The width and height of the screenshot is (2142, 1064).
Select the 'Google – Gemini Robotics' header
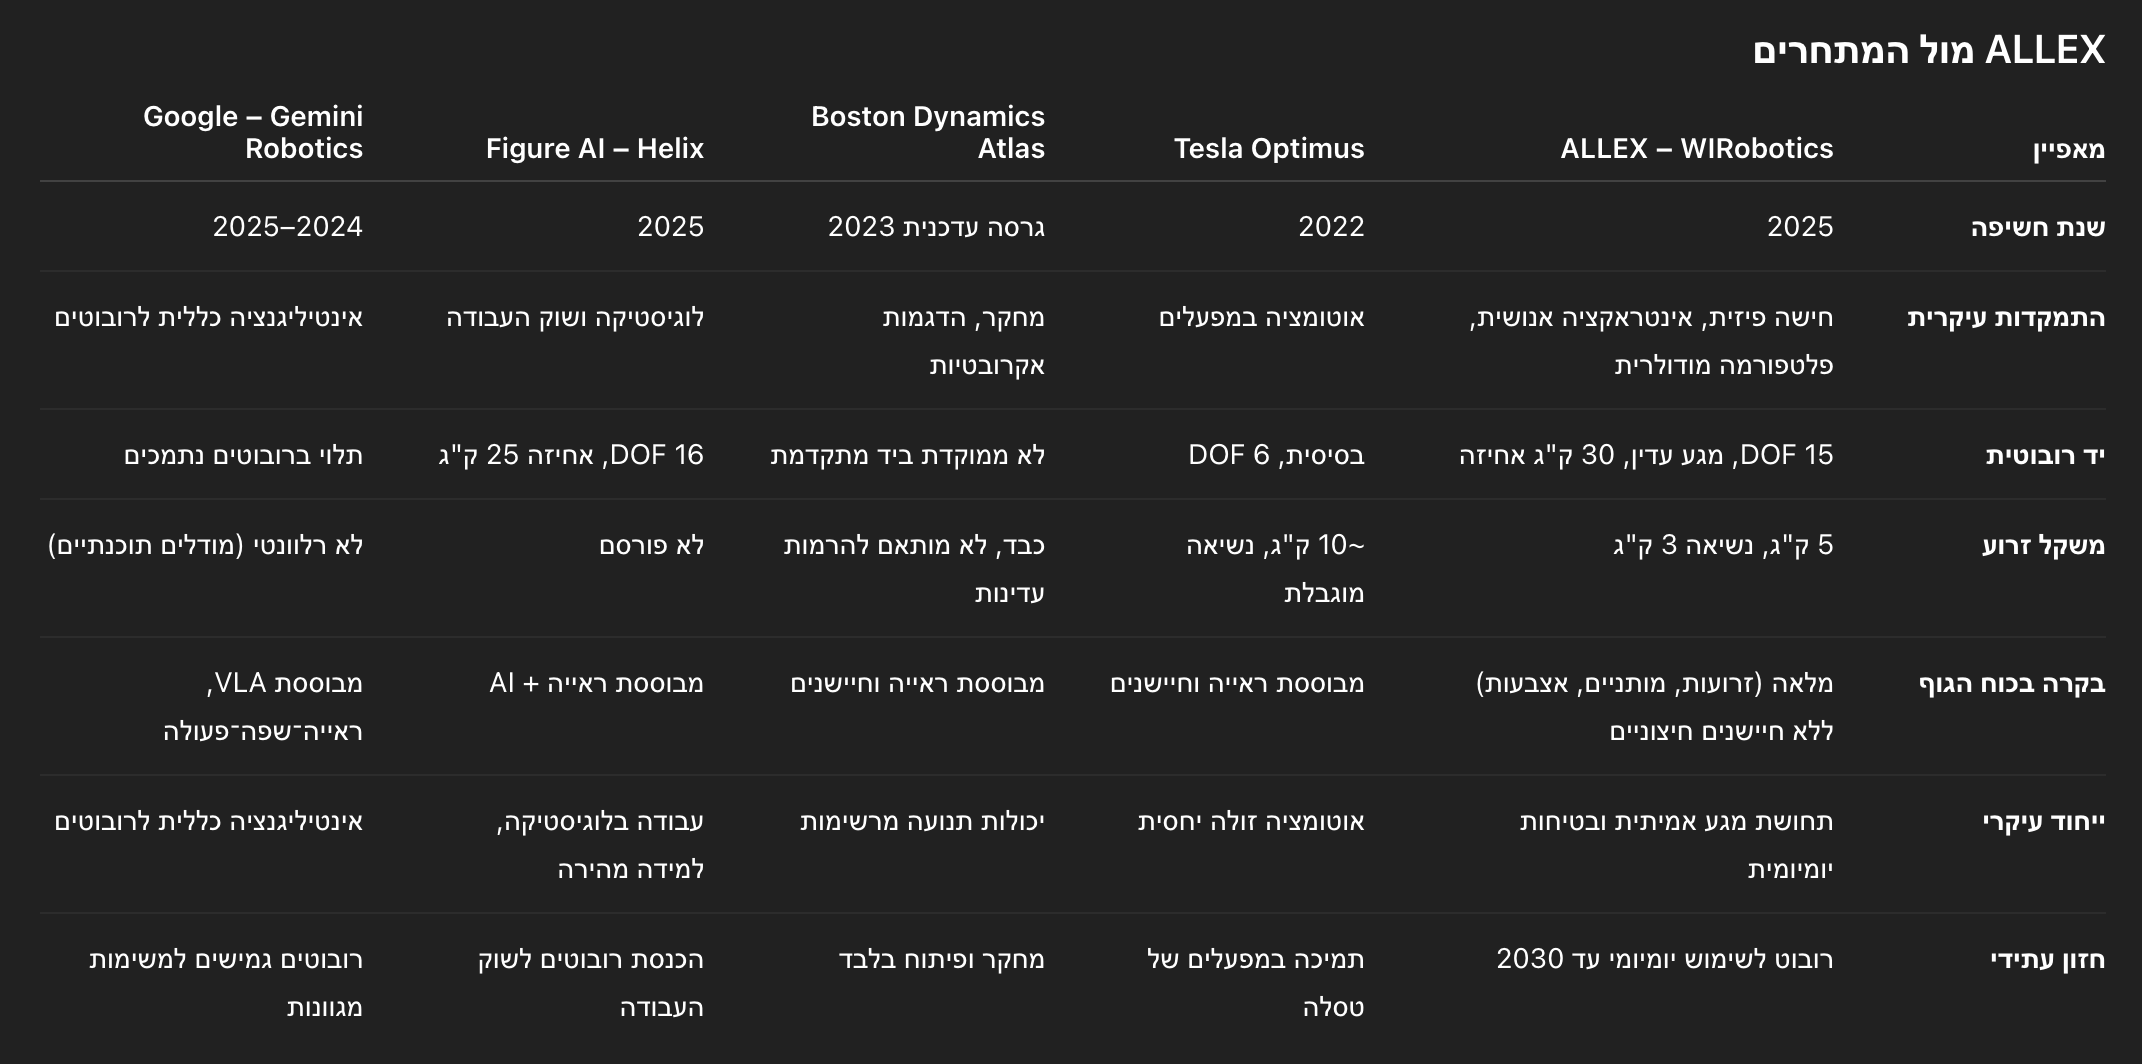click(x=253, y=132)
